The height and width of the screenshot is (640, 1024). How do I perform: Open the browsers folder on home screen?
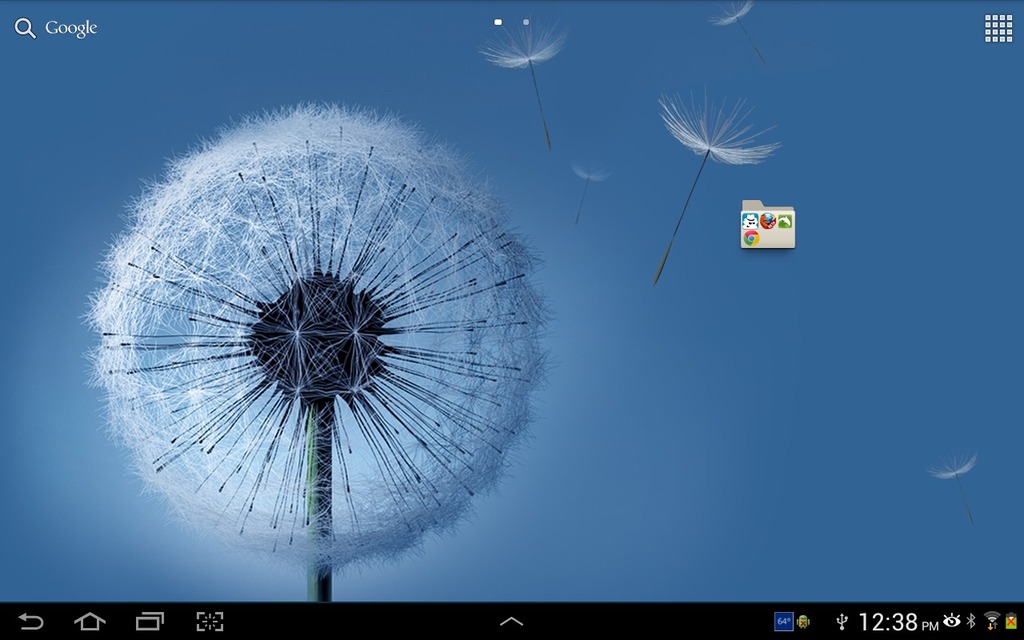pos(768,225)
